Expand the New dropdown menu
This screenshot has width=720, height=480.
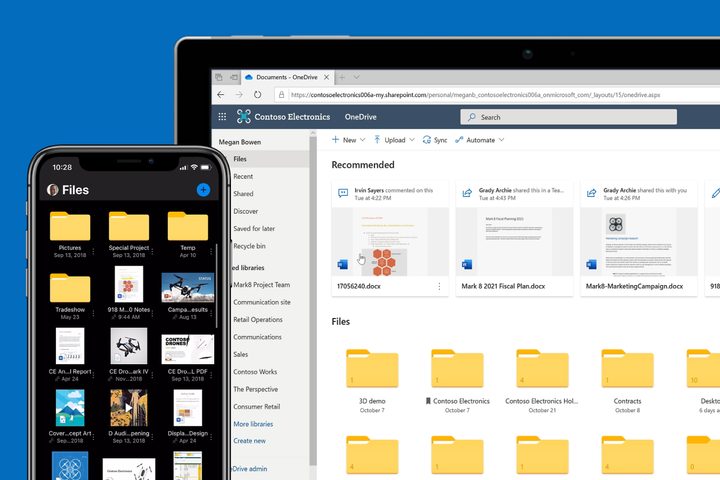click(349, 140)
